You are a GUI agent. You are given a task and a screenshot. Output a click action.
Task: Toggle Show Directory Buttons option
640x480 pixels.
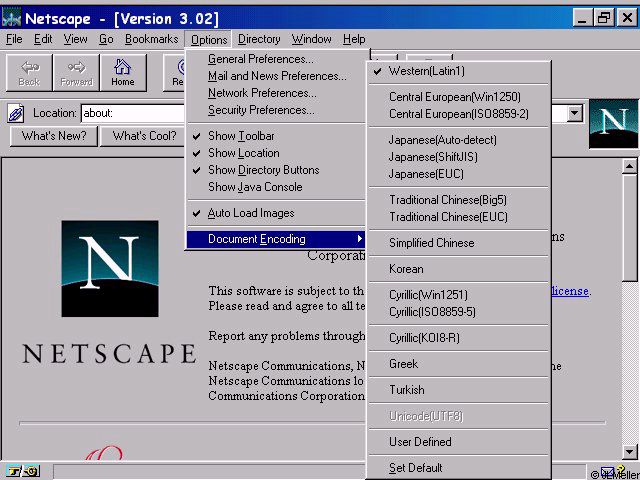pyautogui.click(x=276, y=170)
